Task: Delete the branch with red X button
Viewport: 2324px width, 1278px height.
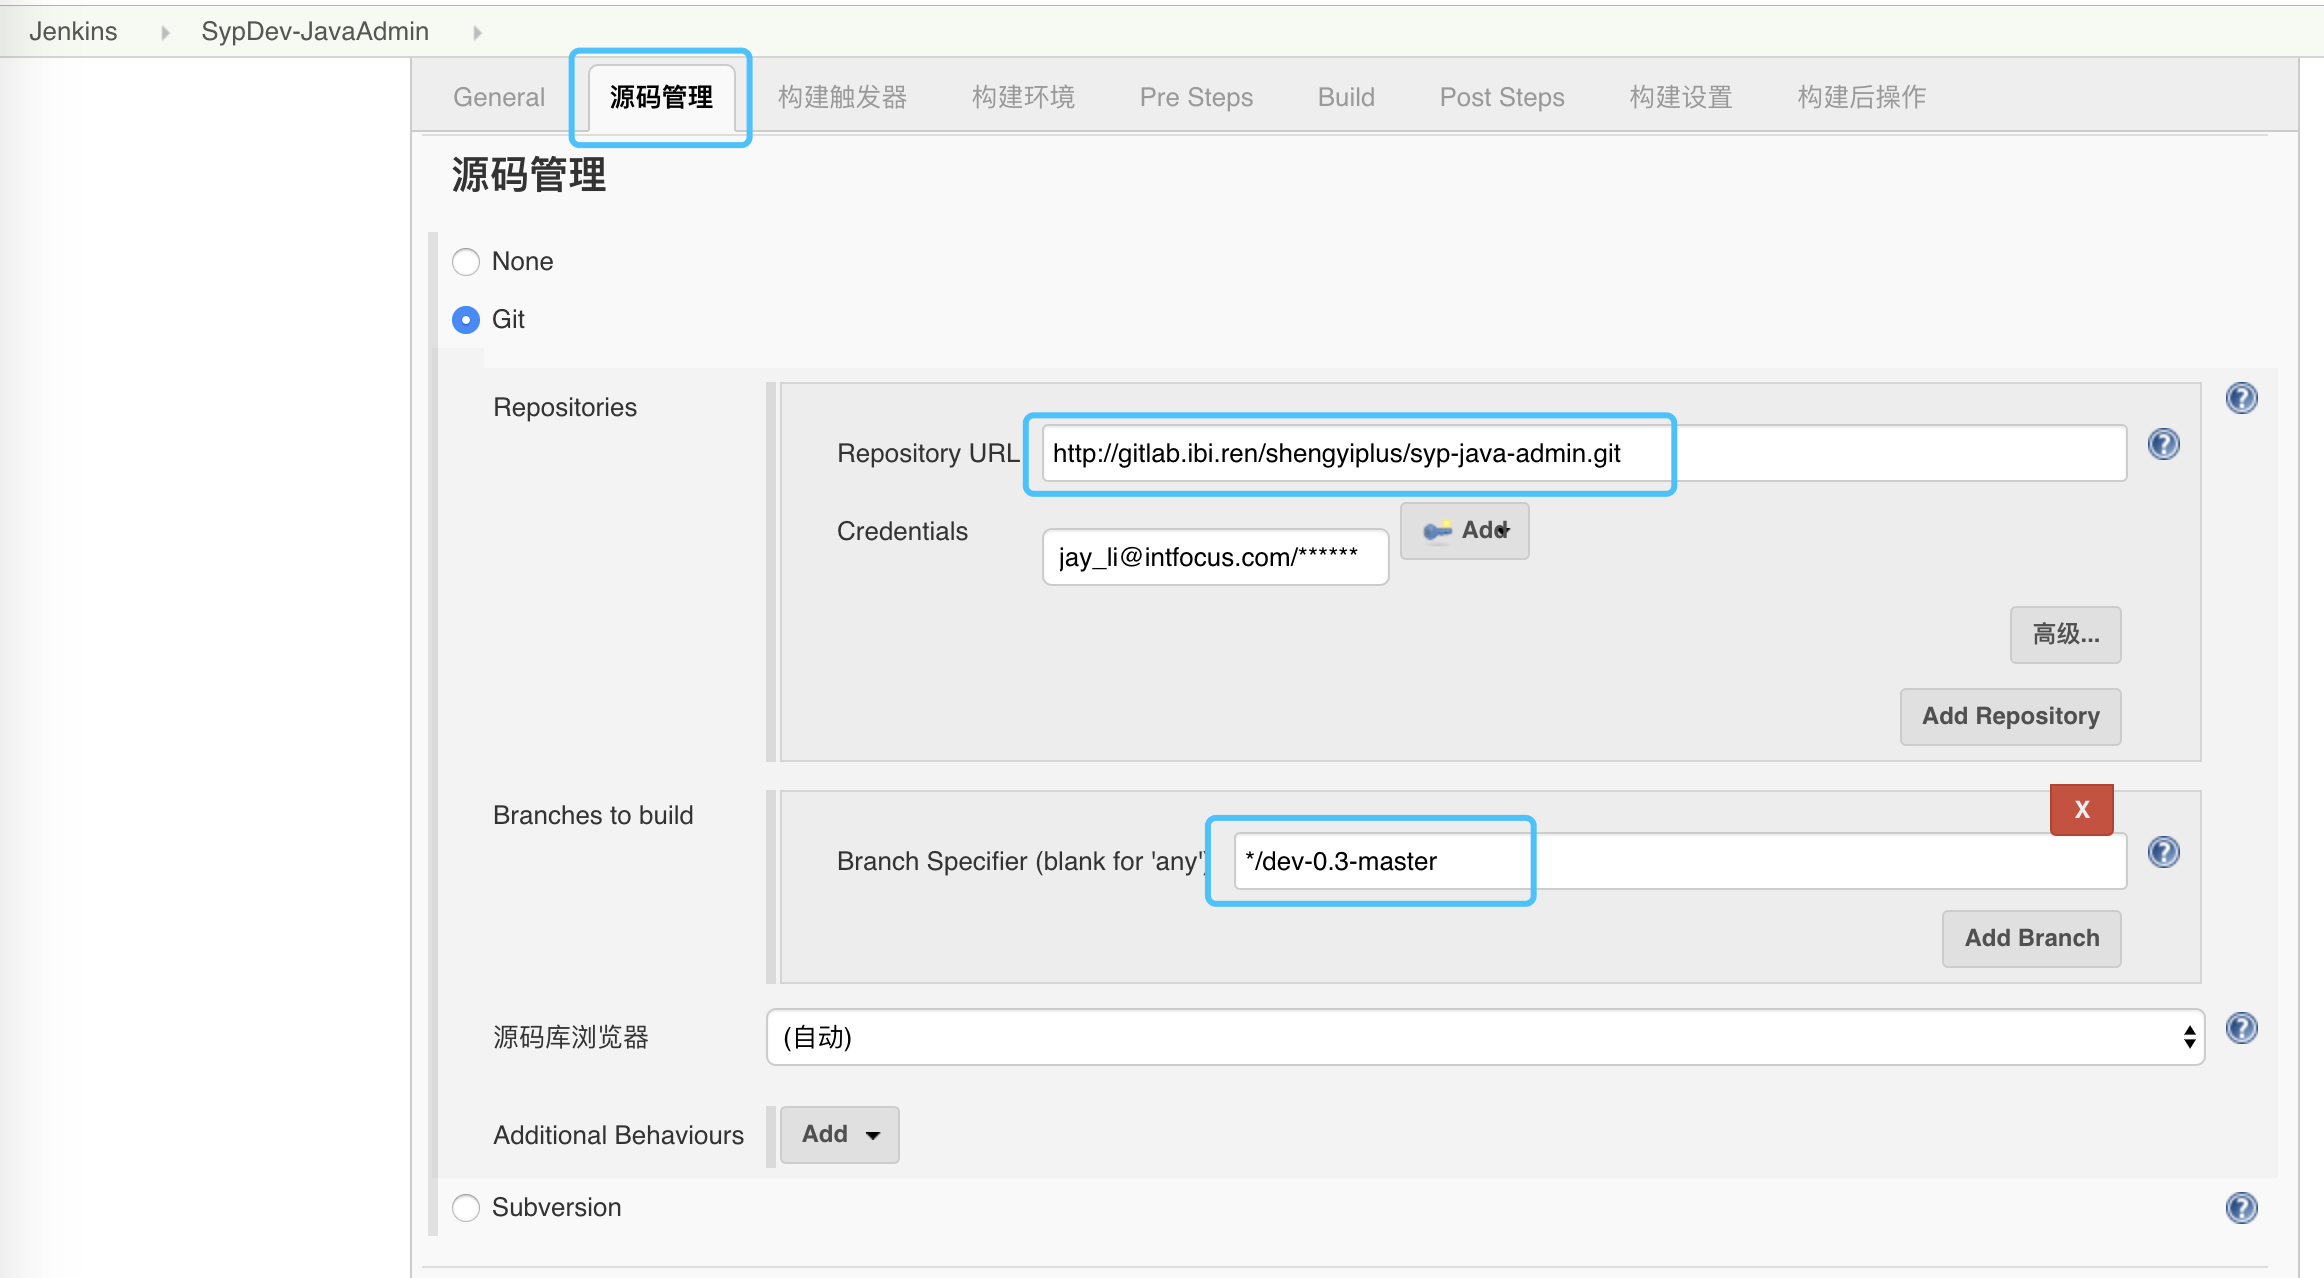Action: point(2081,810)
